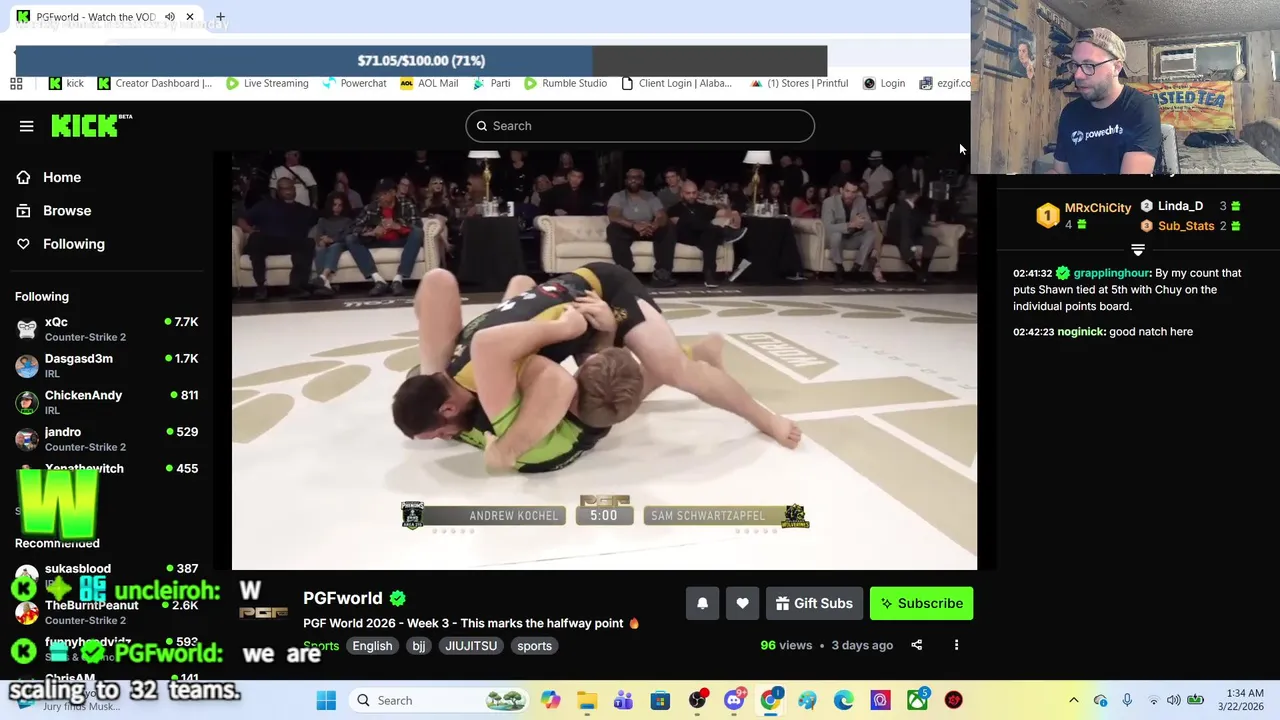The height and width of the screenshot is (720, 1280).
Task: Open ChickenAndy channel in Following list
Action: (107, 402)
